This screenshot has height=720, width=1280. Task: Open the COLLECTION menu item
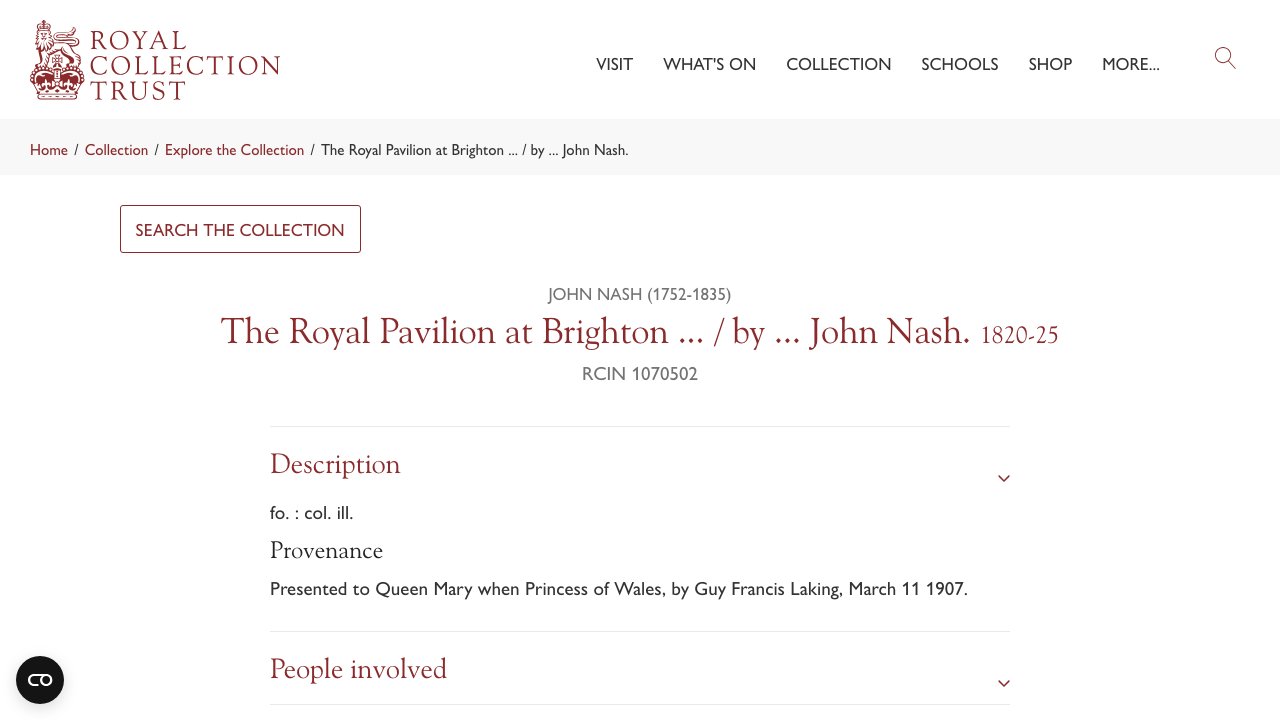tap(839, 62)
